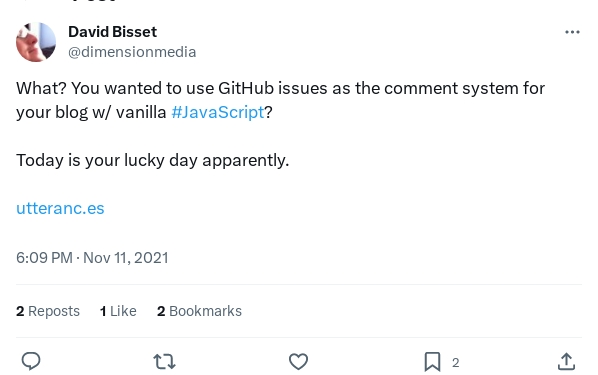
Task: View the 1 Like list
Action: (118, 311)
